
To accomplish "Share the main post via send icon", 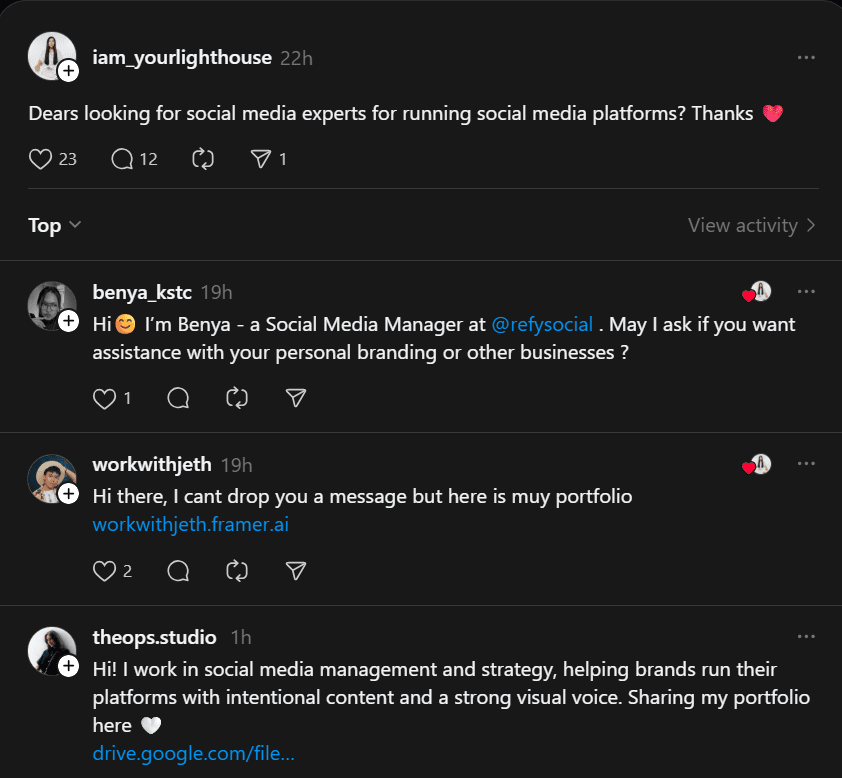I will [260, 159].
